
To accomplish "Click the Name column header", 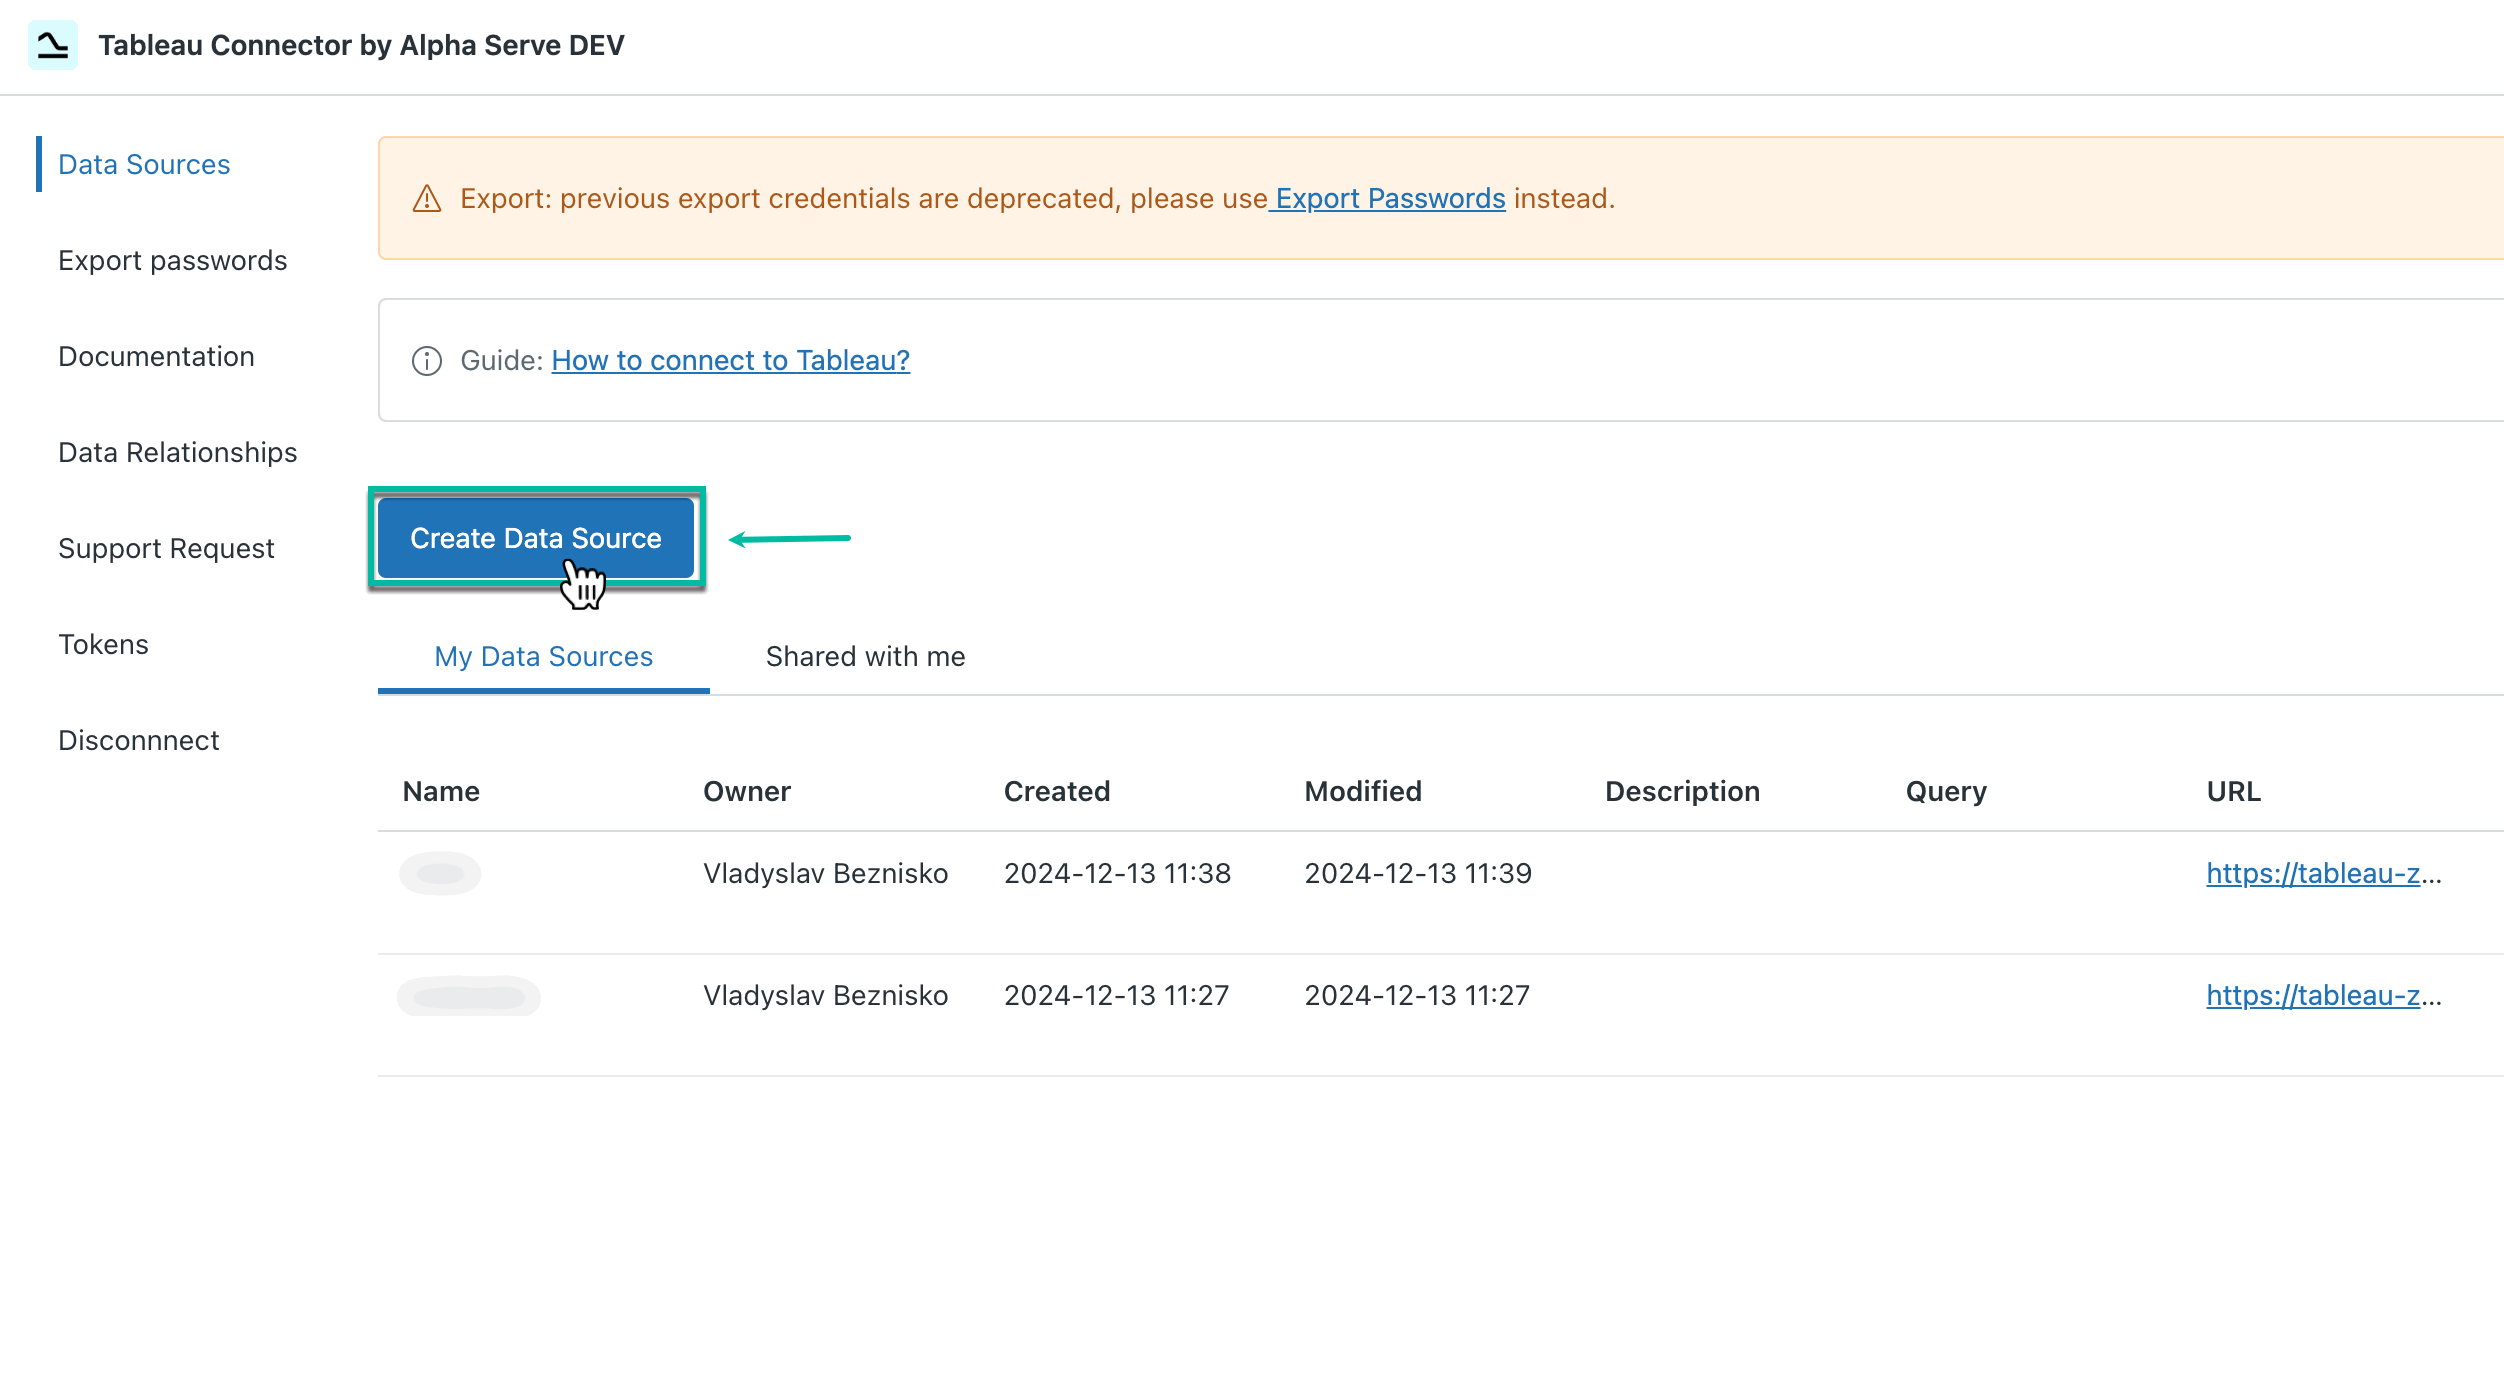I will click(x=441, y=791).
